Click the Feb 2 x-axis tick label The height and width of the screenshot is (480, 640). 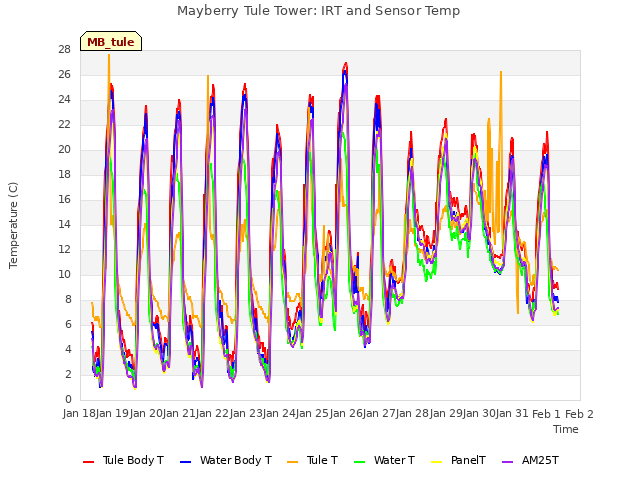click(x=579, y=414)
